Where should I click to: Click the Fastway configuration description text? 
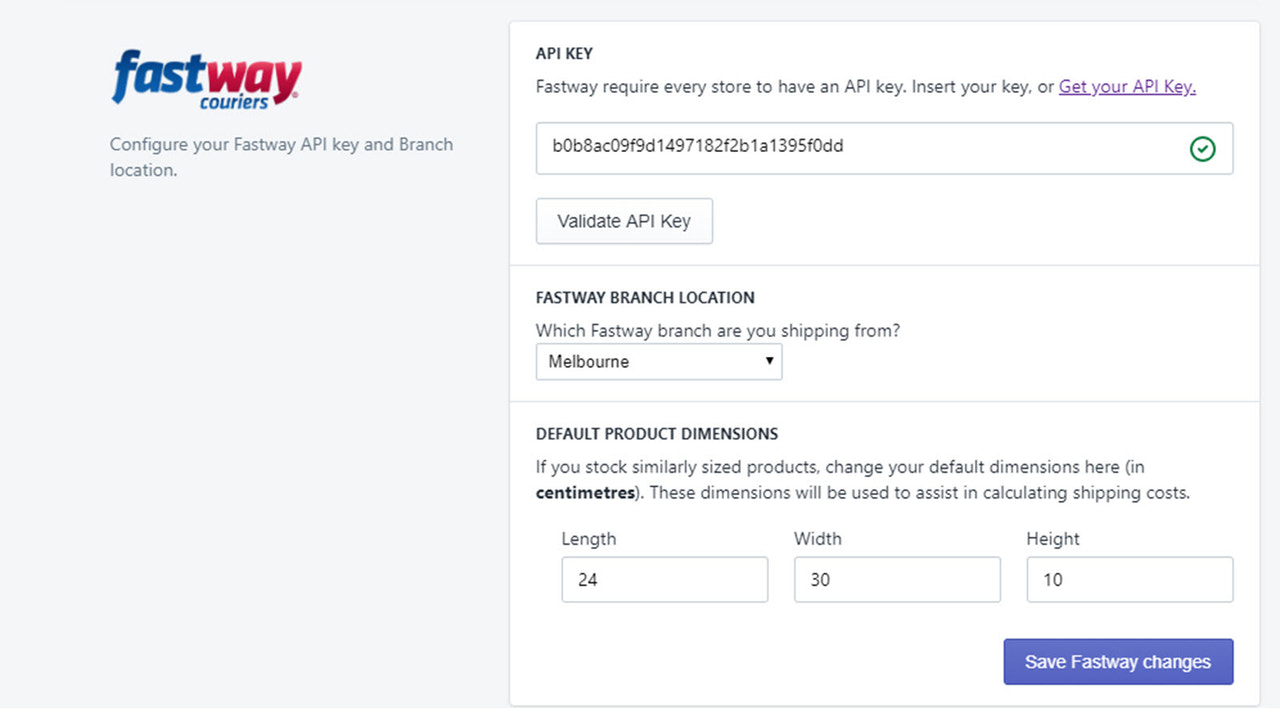pyautogui.click(x=281, y=157)
